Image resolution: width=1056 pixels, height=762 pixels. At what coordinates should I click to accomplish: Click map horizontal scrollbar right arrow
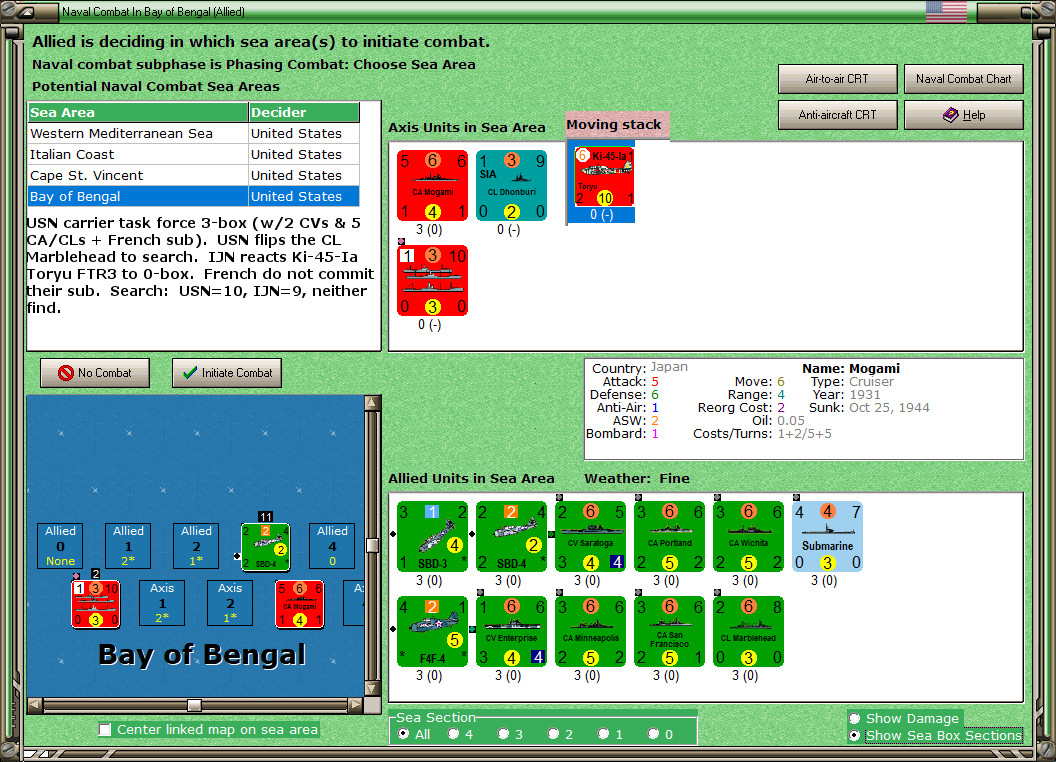pos(356,705)
